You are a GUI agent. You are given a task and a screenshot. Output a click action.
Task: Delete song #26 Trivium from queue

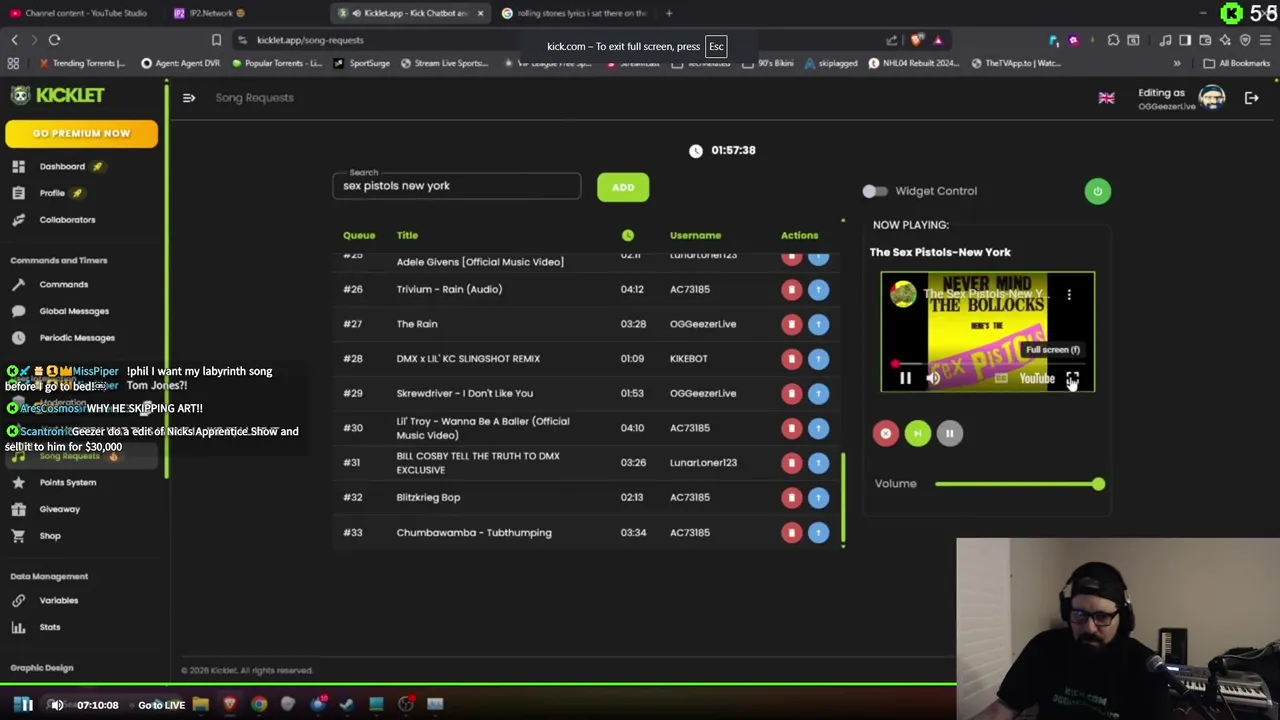pos(791,289)
